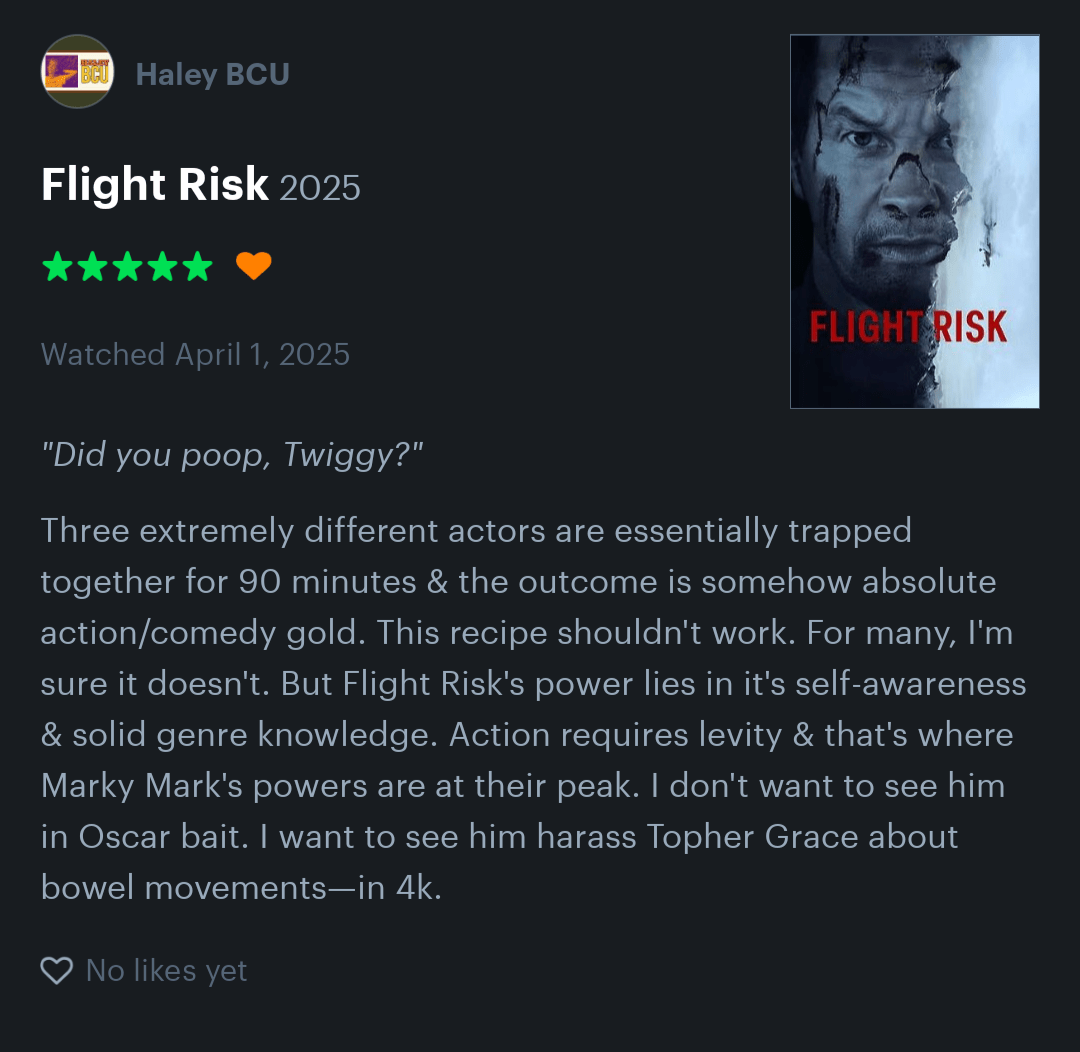The height and width of the screenshot is (1052, 1080).
Task: Click the 2025 release year link
Action: (x=320, y=188)
